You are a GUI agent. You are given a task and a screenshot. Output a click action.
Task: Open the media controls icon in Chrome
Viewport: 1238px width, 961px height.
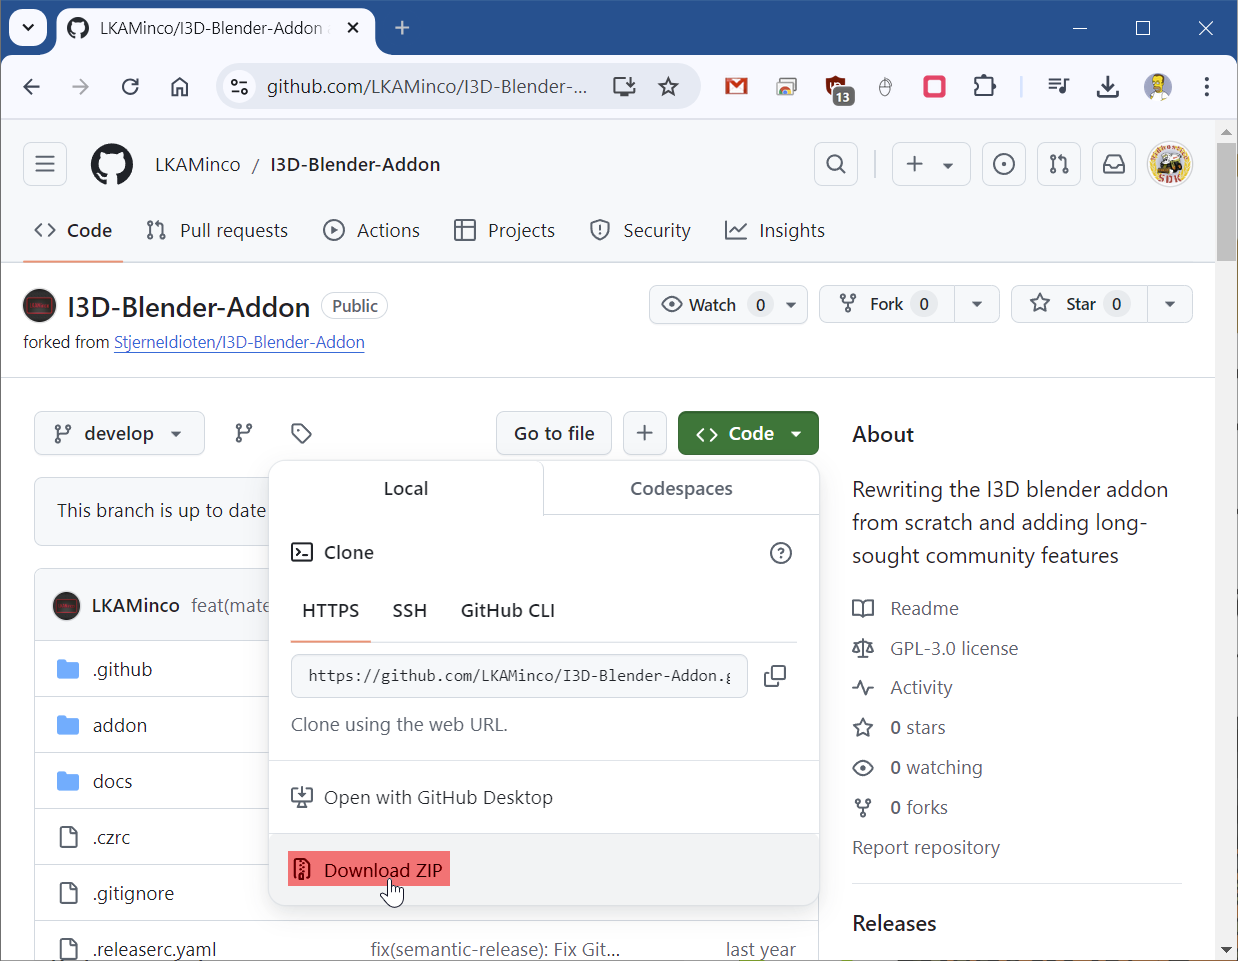pyautogui.click(x=1059, y=87)
